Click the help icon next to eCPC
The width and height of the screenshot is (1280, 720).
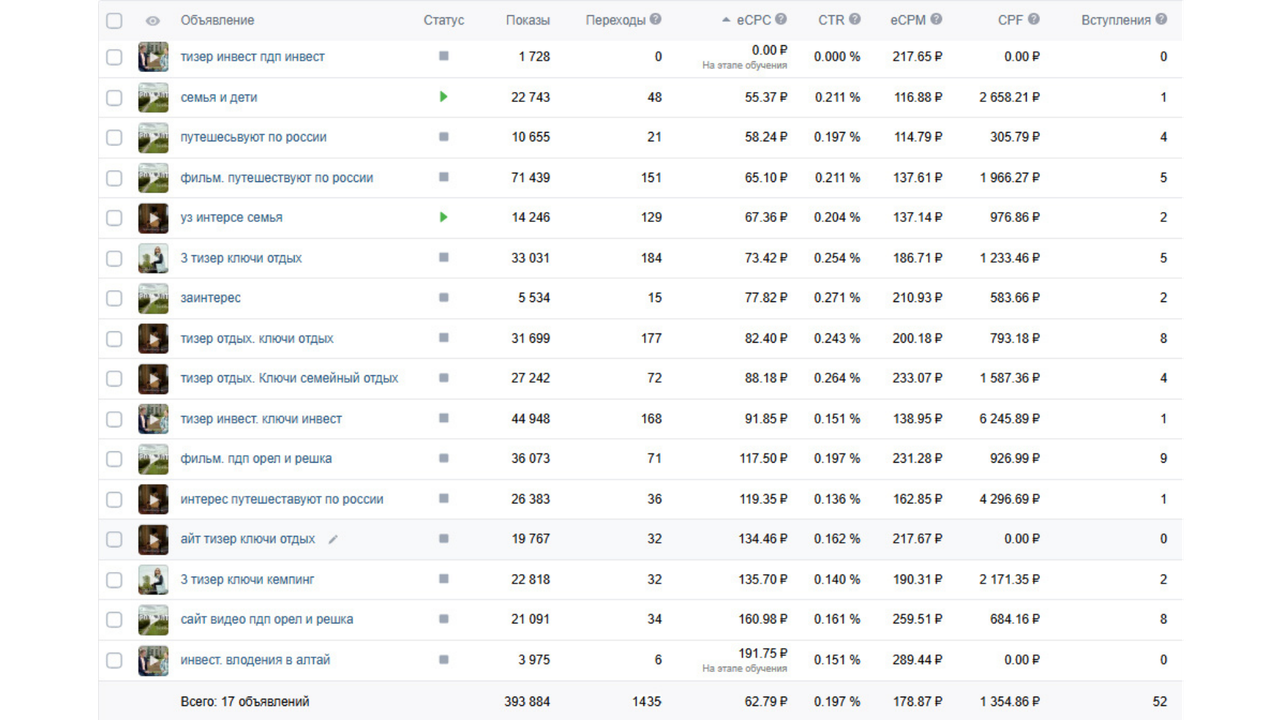[781, 19]
